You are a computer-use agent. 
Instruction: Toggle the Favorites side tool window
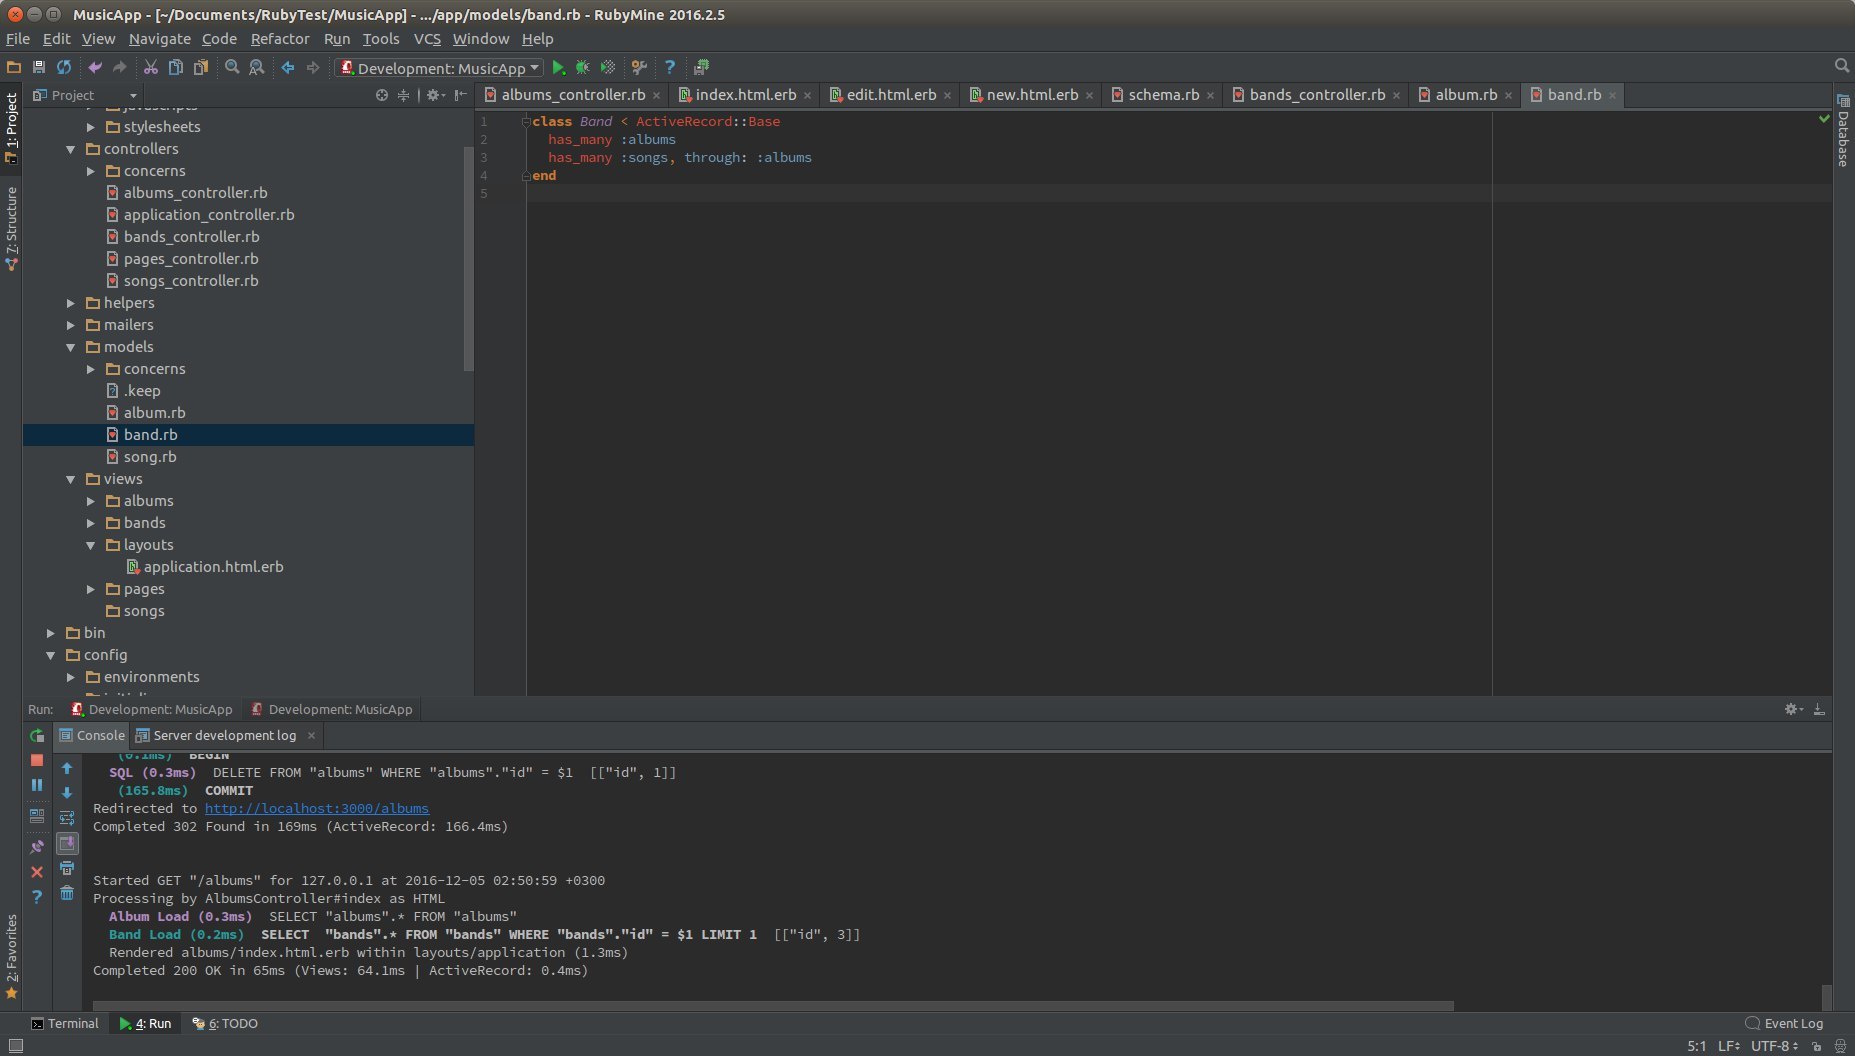[11, 955]
